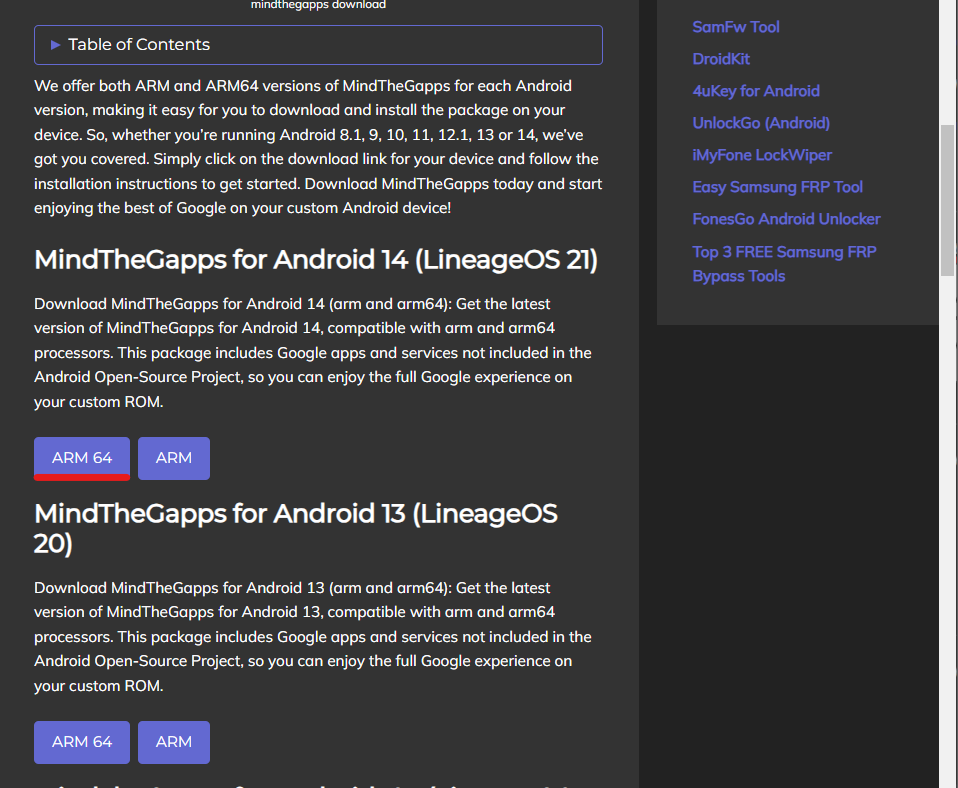Click the ARM button for Android 14

point(174,458)
